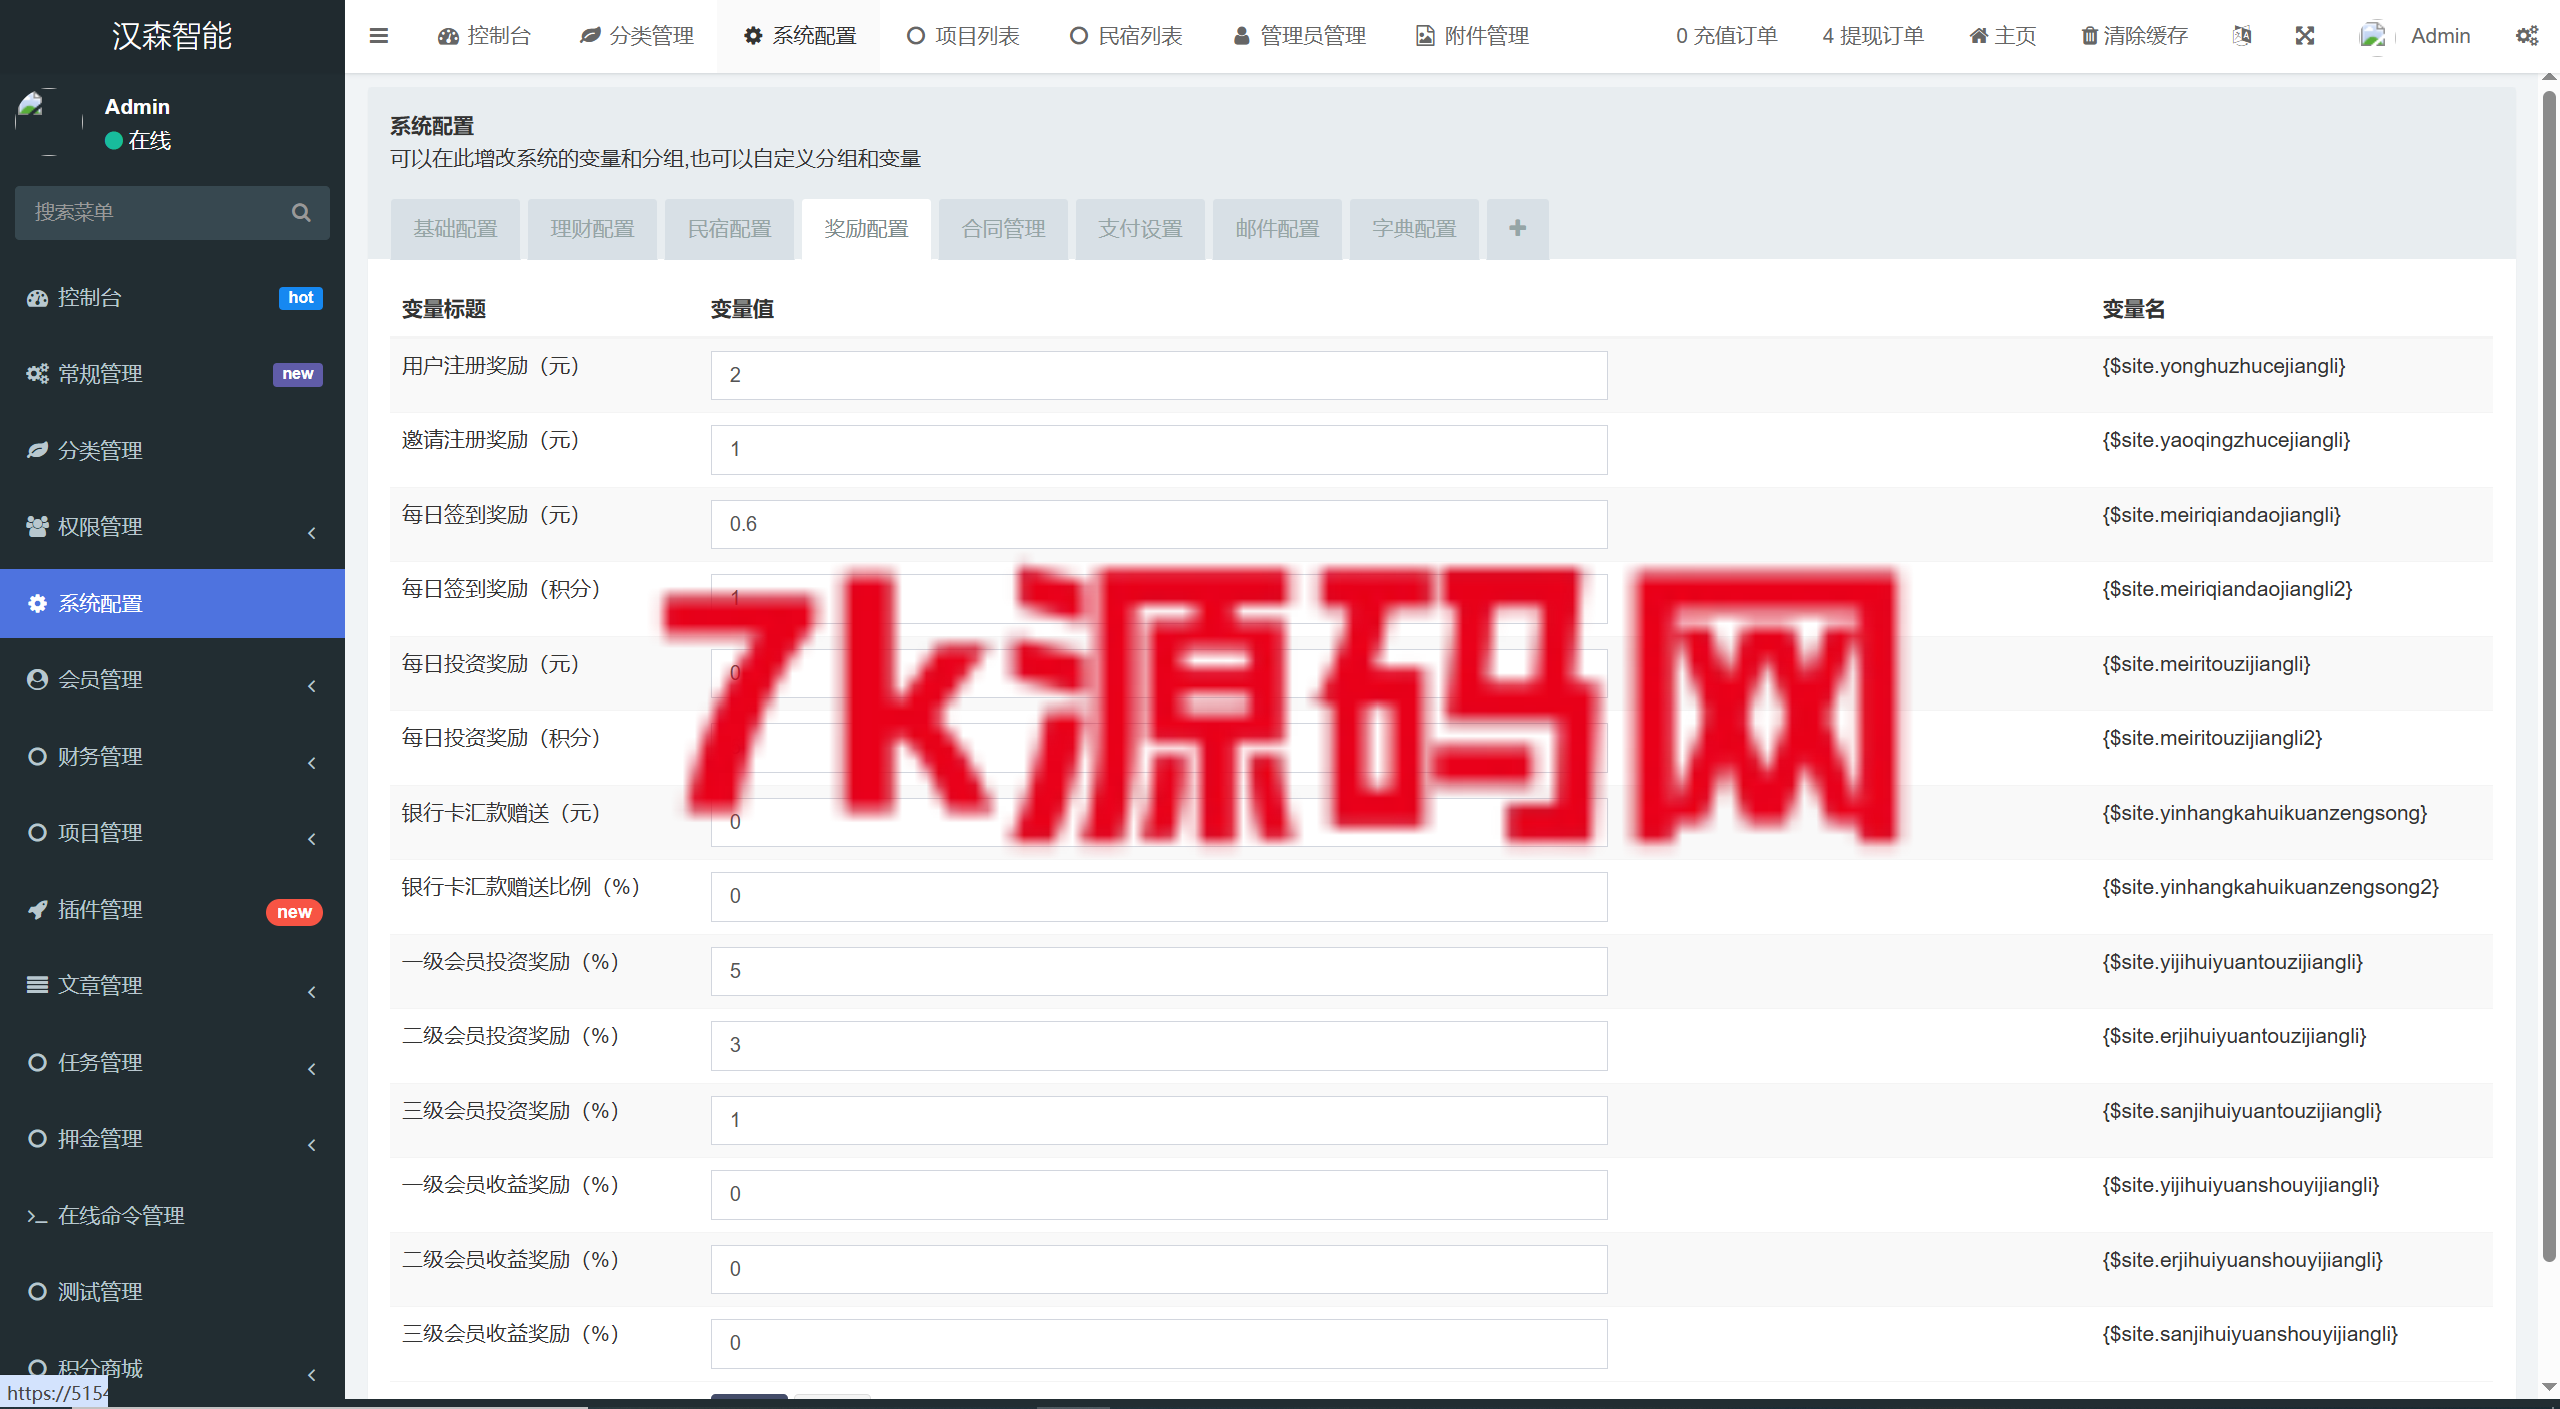Open the 支付设置 config tab
The image size is (2560, 1409).
(1140, 229)
